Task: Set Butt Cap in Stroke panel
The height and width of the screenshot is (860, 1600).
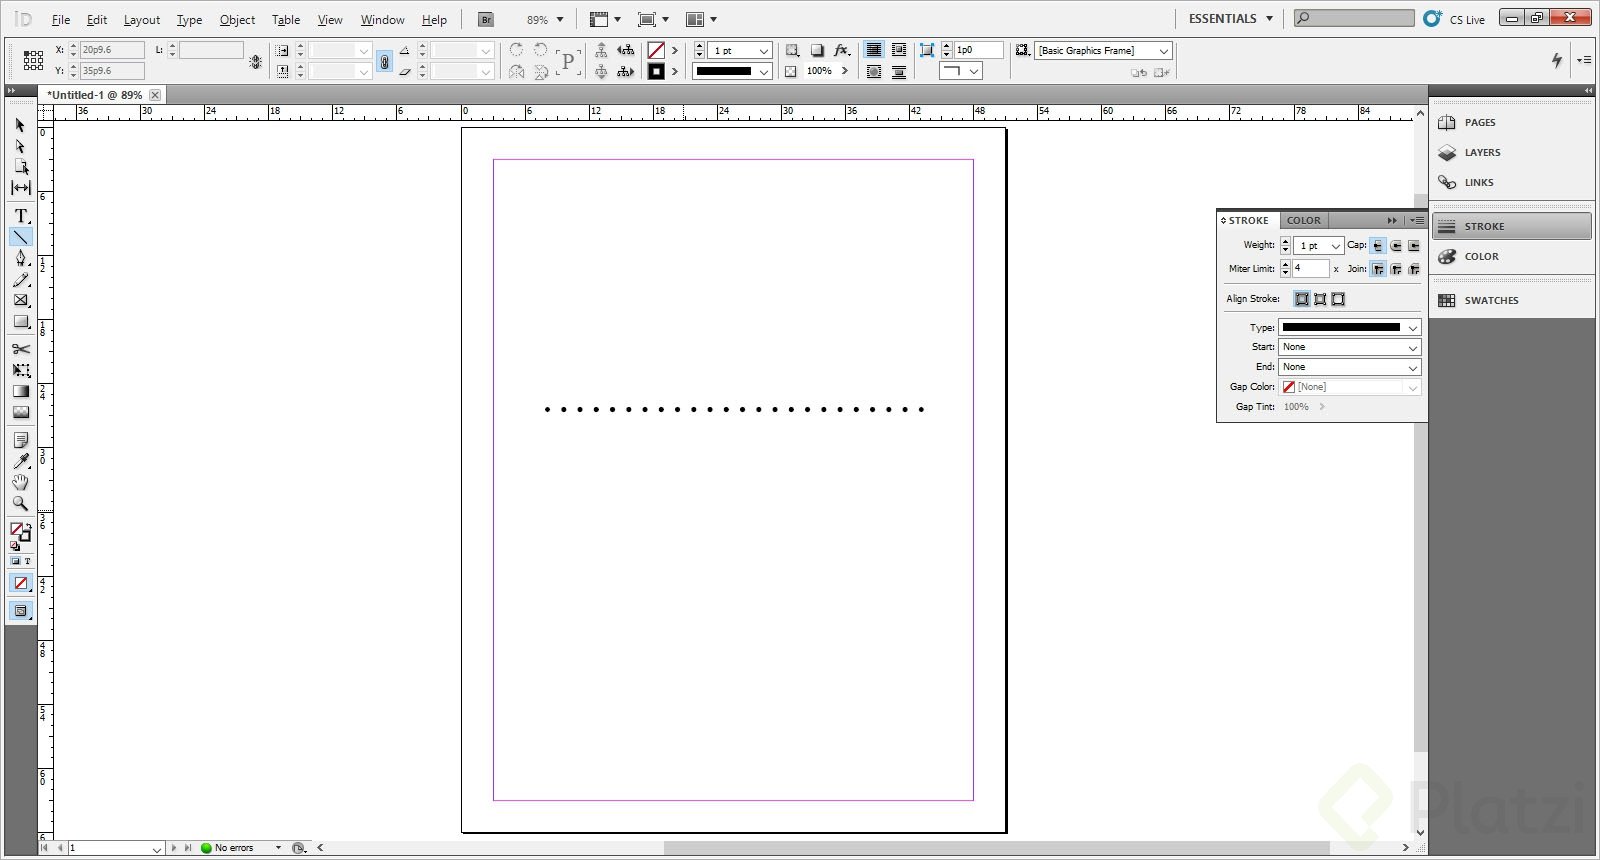Action: pyautogui.click(x=1378, y=245)
